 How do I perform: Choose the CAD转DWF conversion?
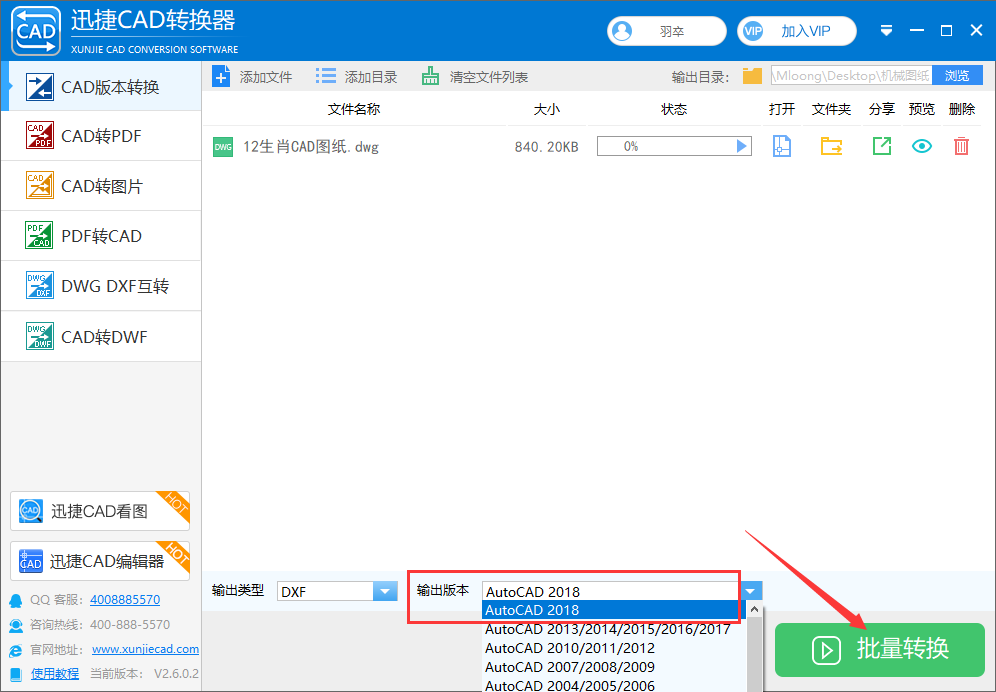click(102, 336)
